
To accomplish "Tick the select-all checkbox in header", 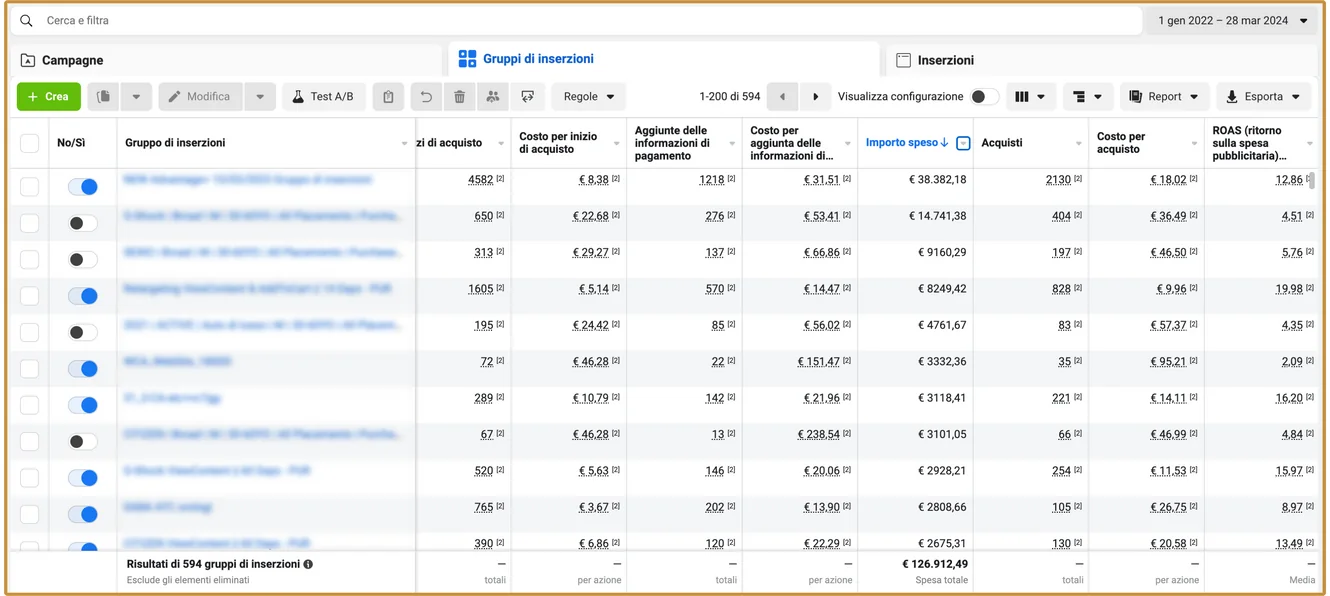I will (29, 143).
